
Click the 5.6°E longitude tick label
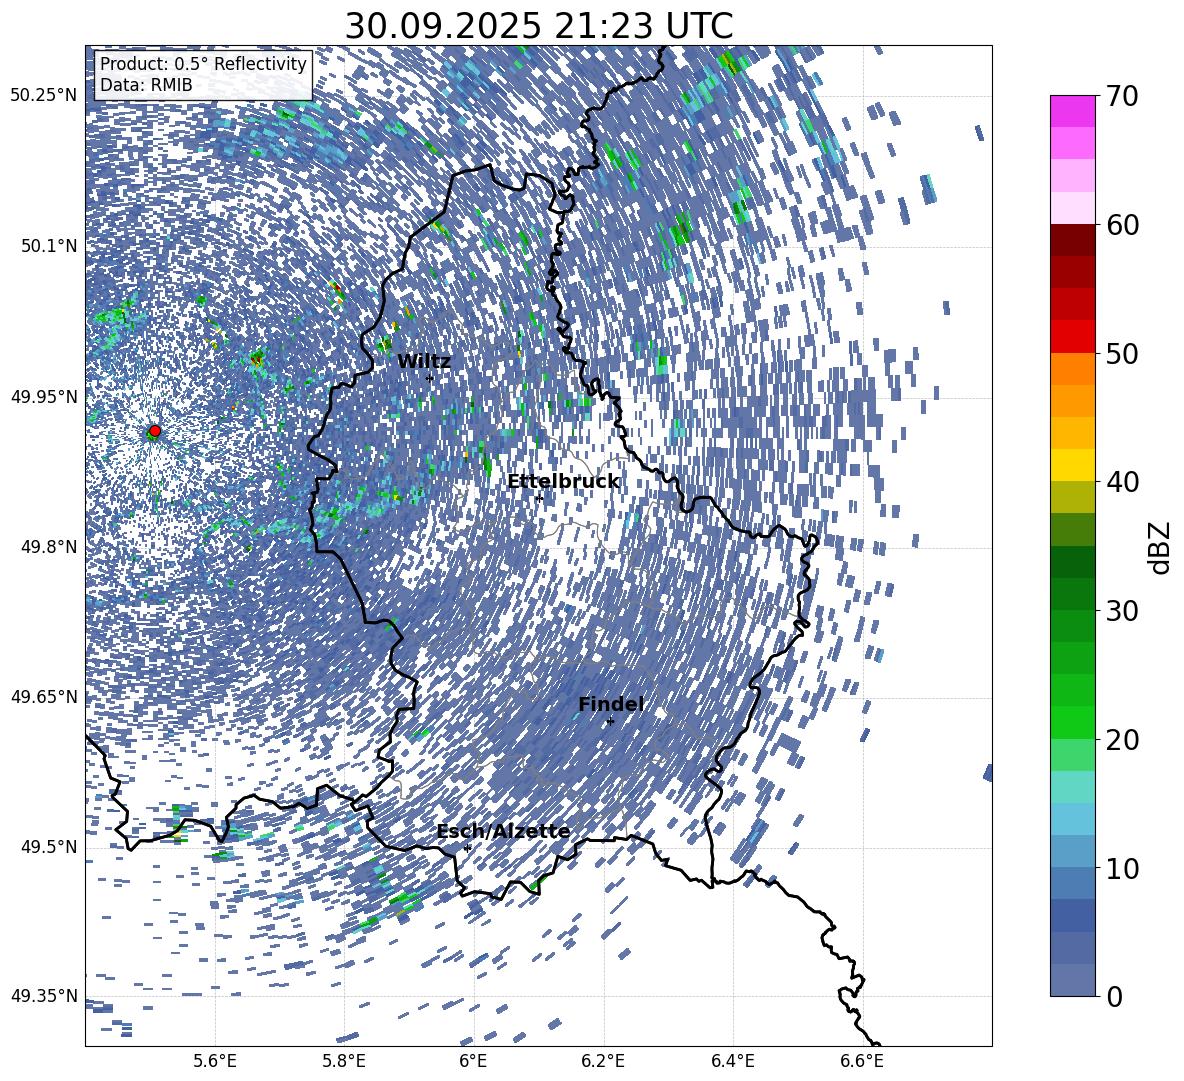(x=215, y=1061)
